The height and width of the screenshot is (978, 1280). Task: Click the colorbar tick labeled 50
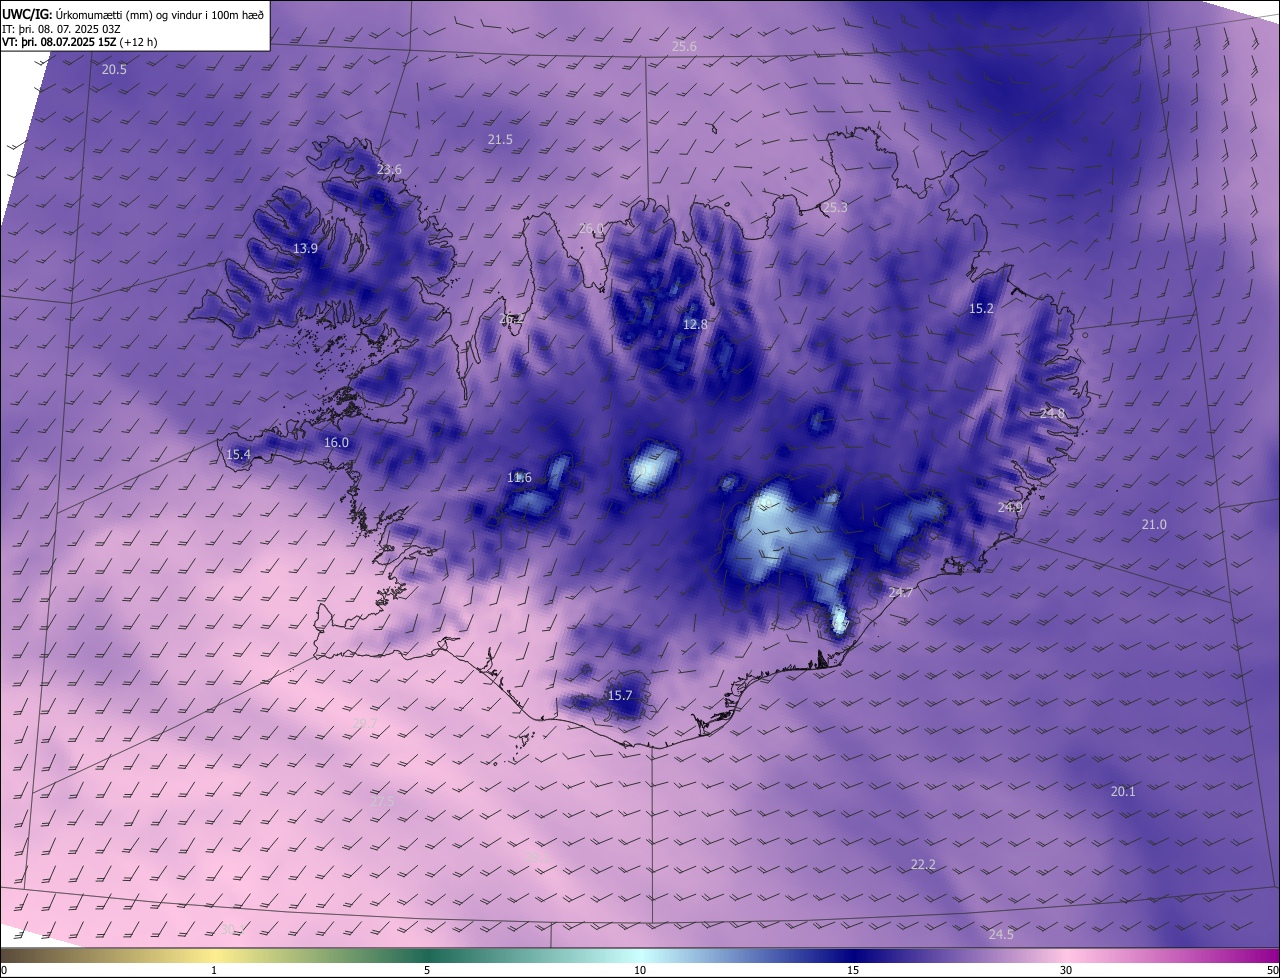click(x=1272, y=970)
